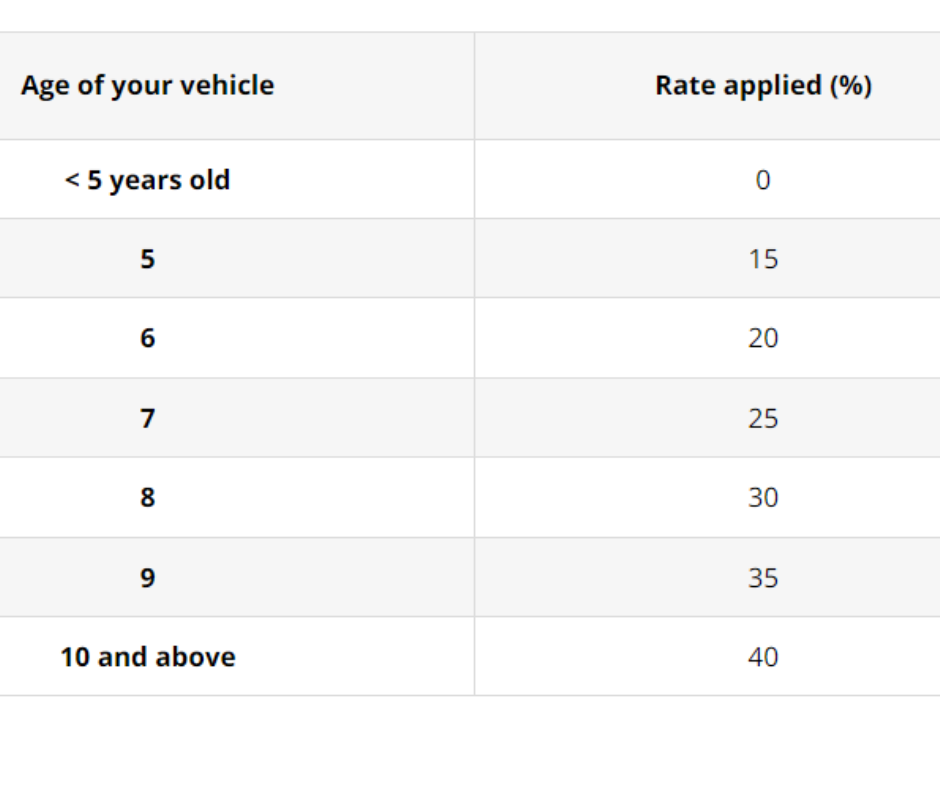
Task: Click the rate value 0
Action: tap(763, 180)
